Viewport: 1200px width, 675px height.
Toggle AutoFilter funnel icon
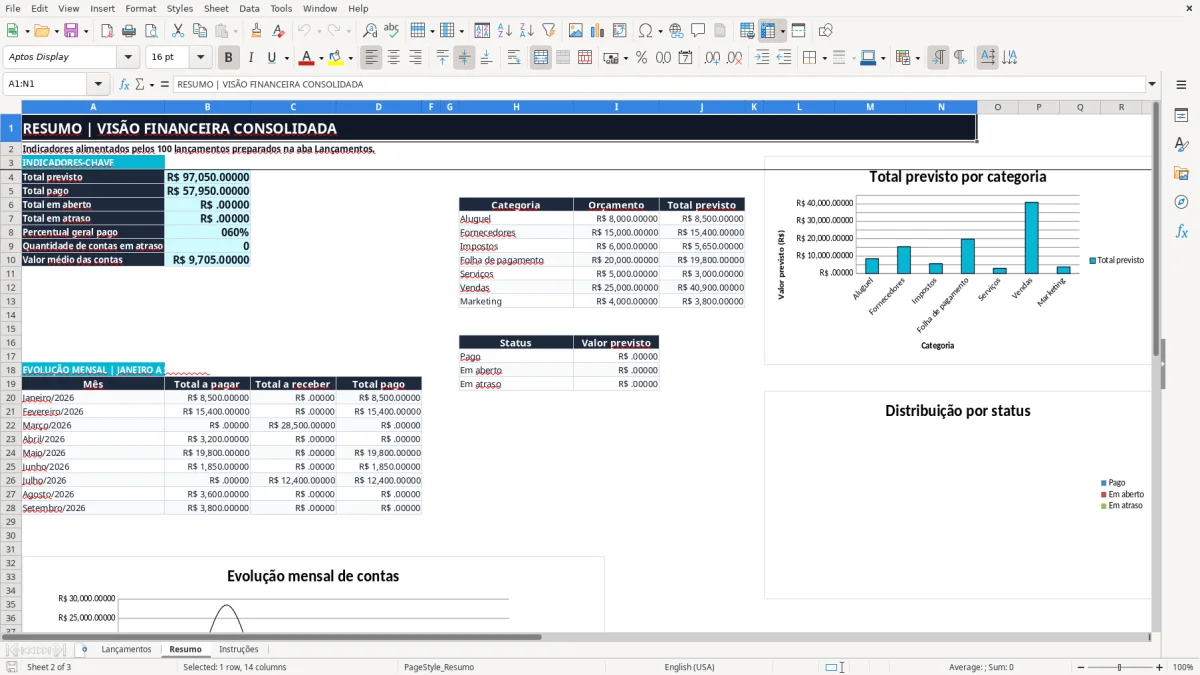pyautogui.click(x=549, y=31)
